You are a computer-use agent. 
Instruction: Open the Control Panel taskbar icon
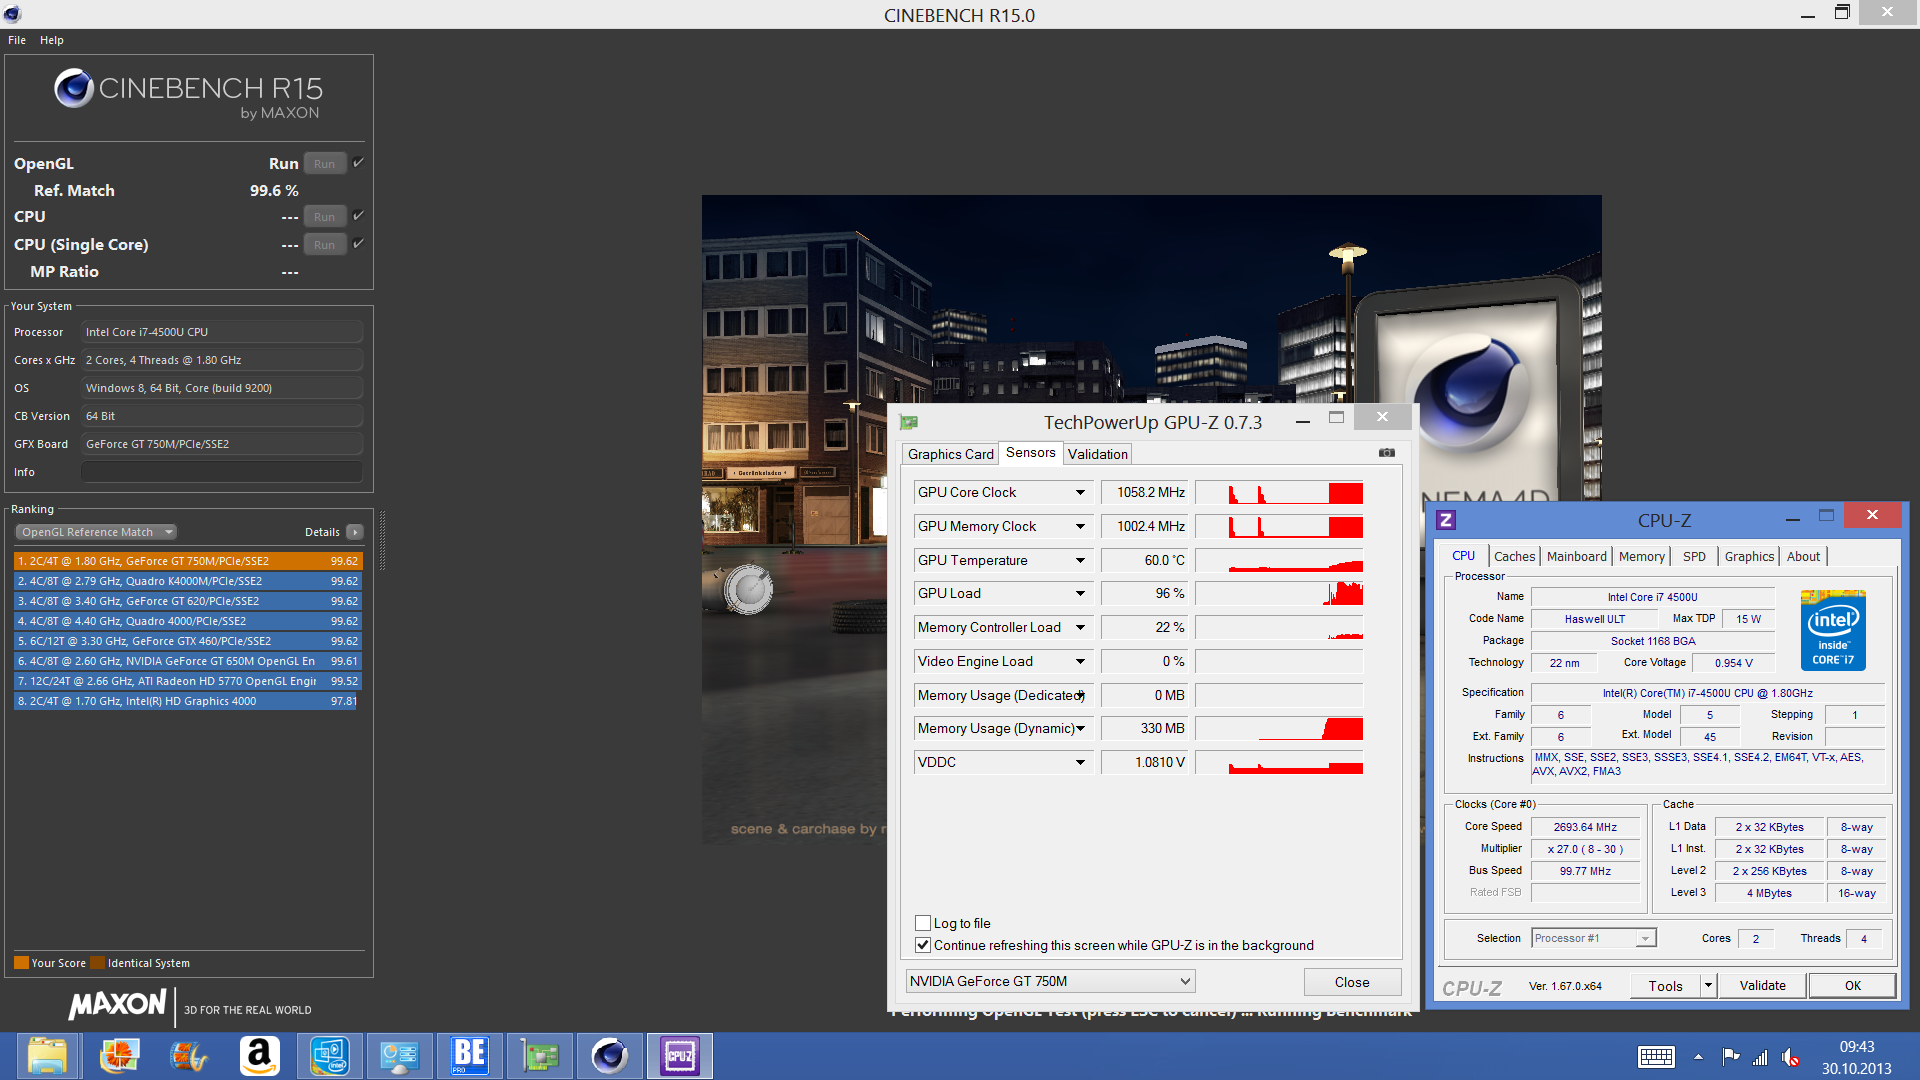(399, 1056)
